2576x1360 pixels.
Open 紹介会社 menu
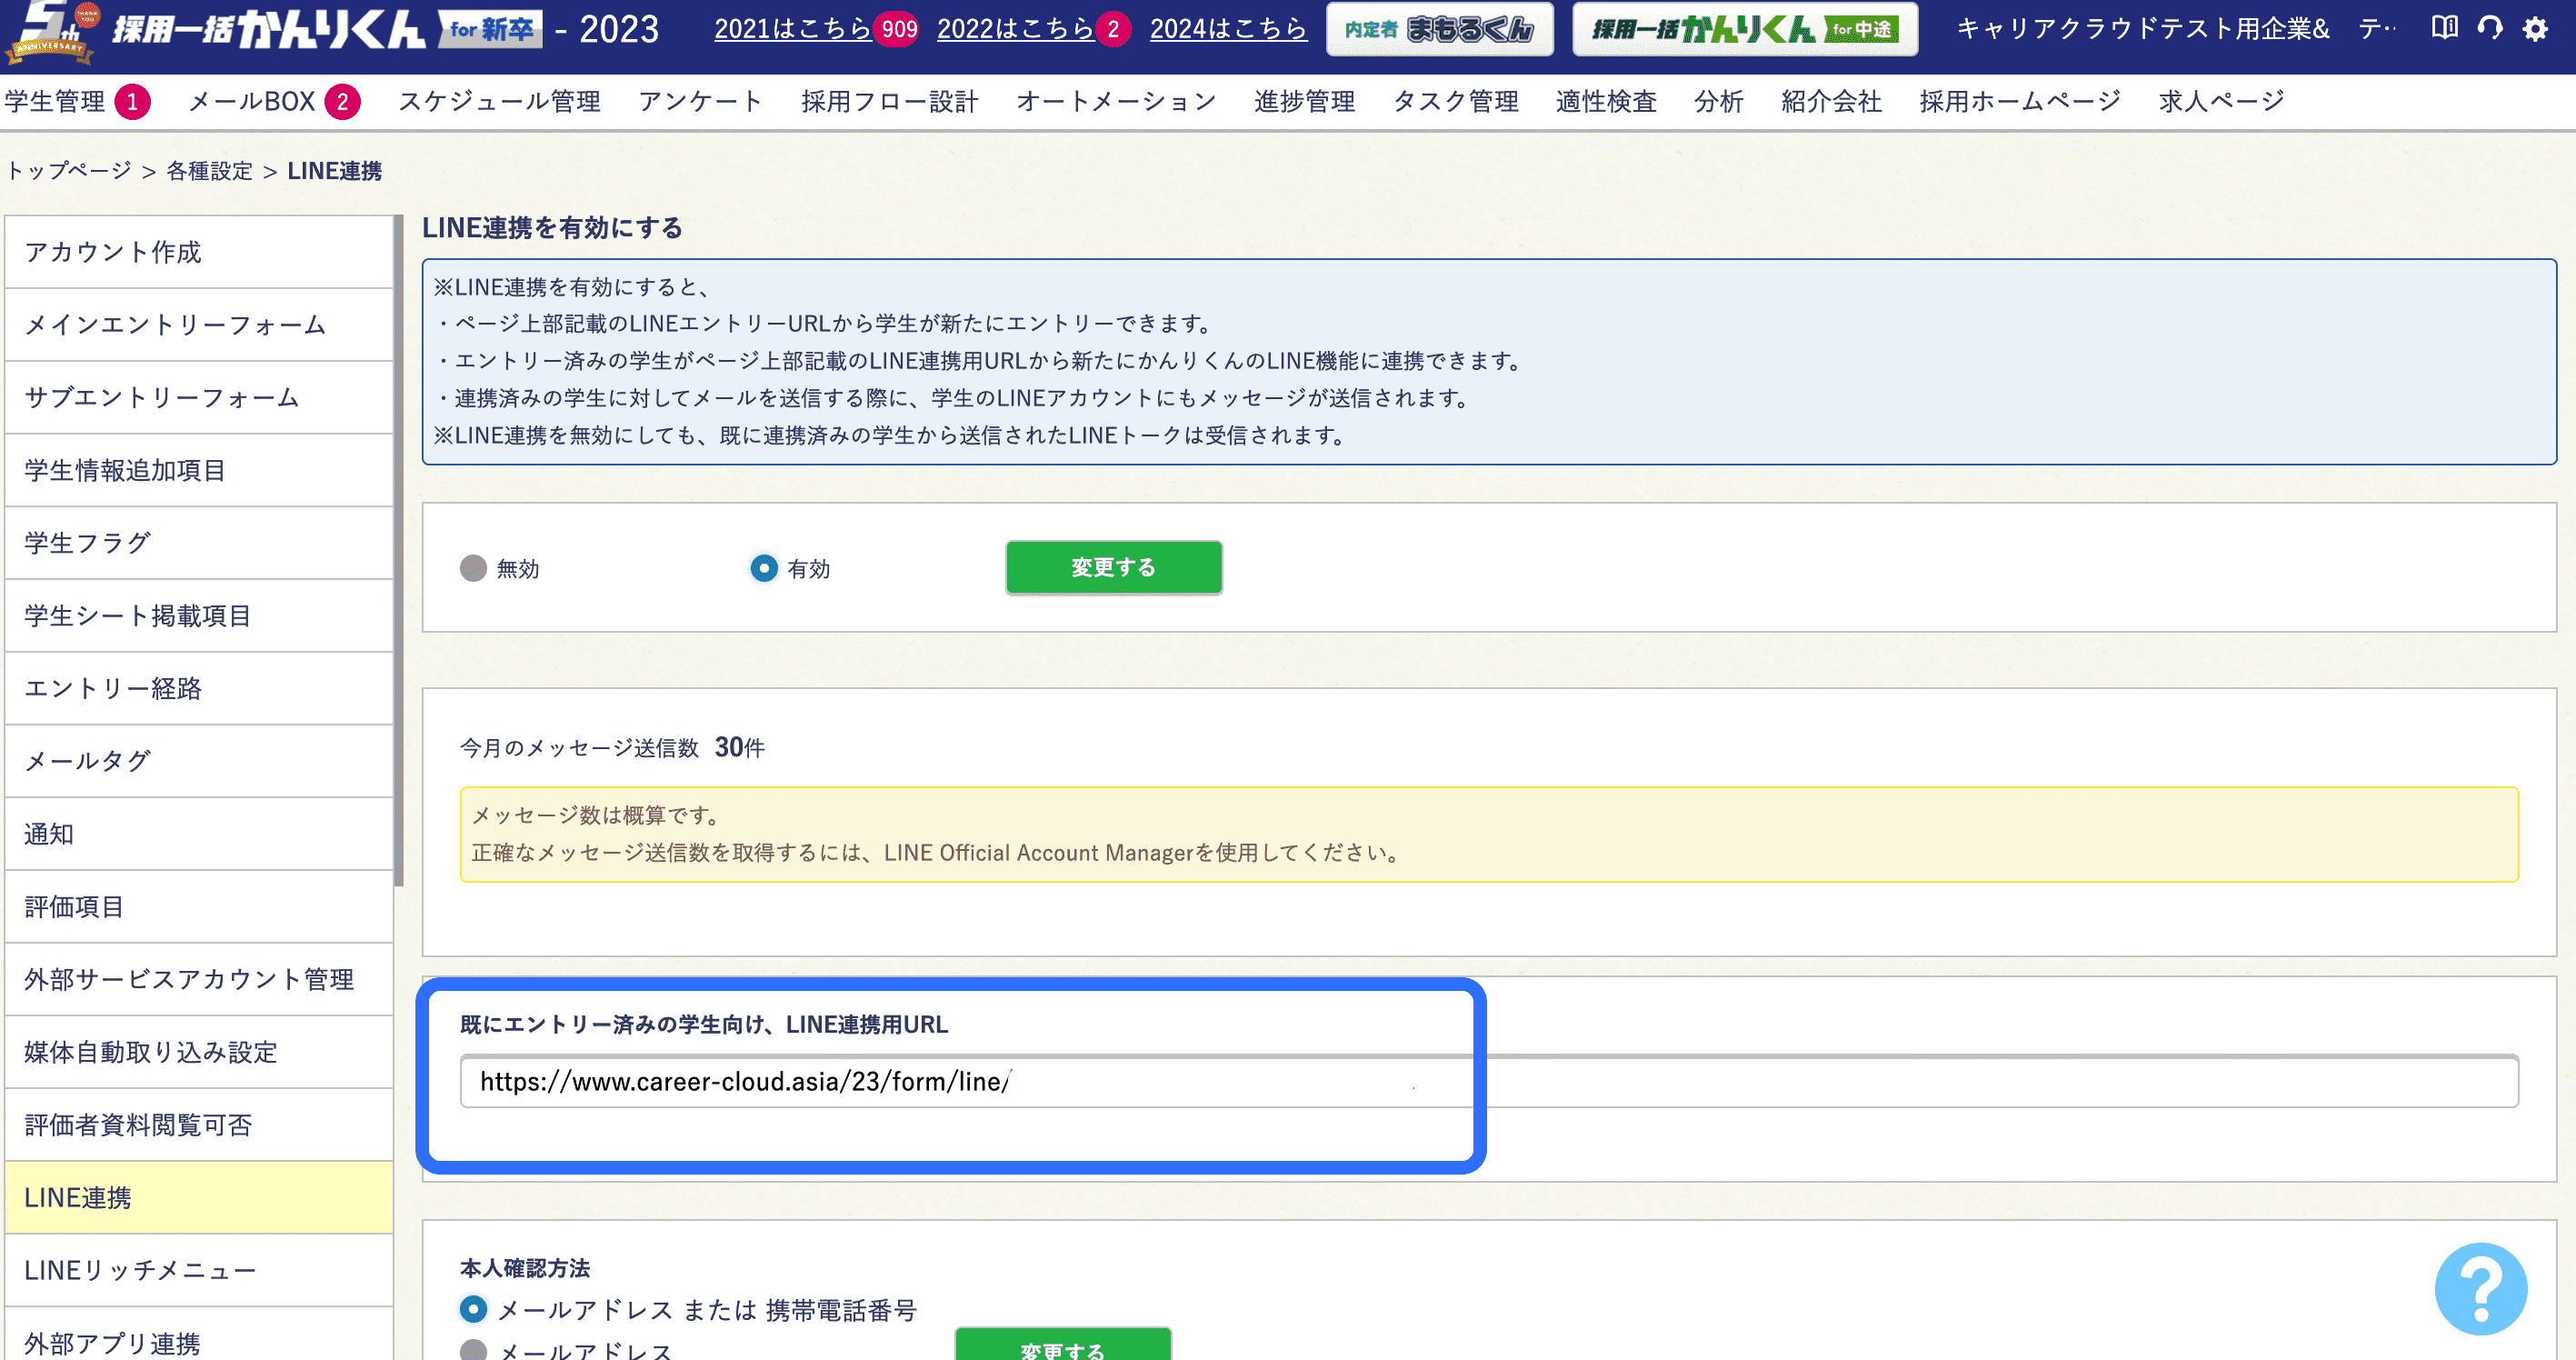coord(1831,101)
